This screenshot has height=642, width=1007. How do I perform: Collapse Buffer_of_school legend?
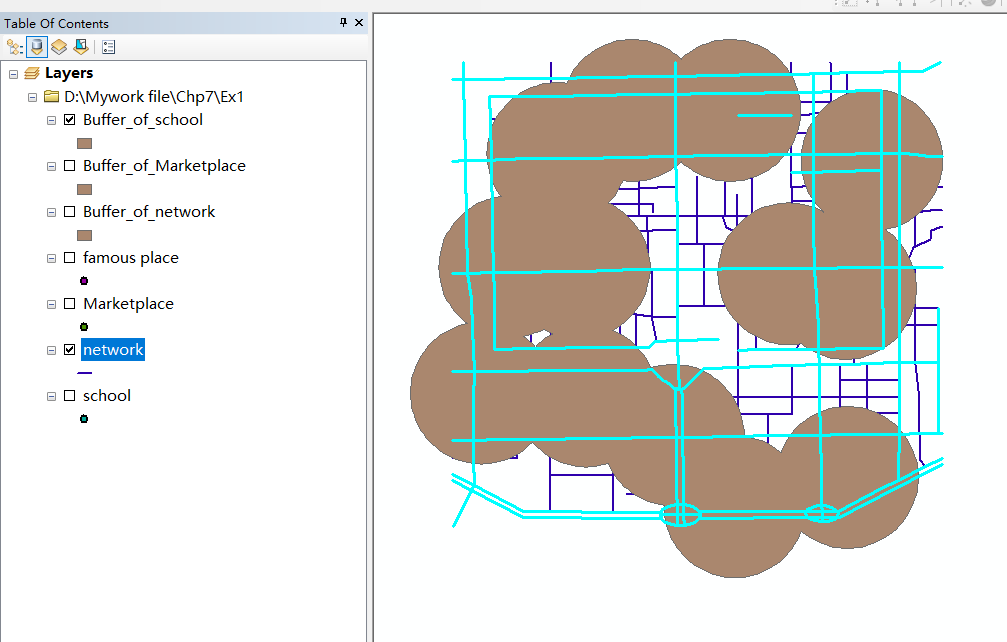click(51, 120)
